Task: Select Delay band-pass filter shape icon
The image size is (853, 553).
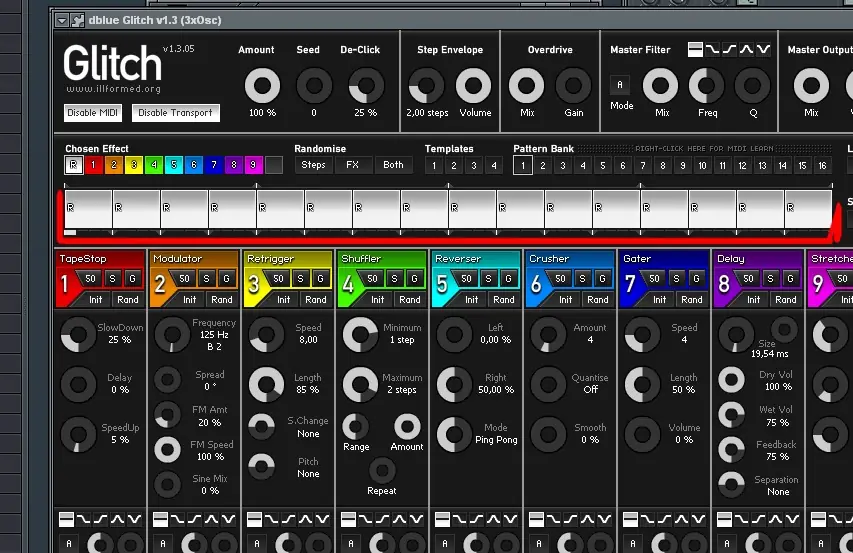Action: click(776, 520)
